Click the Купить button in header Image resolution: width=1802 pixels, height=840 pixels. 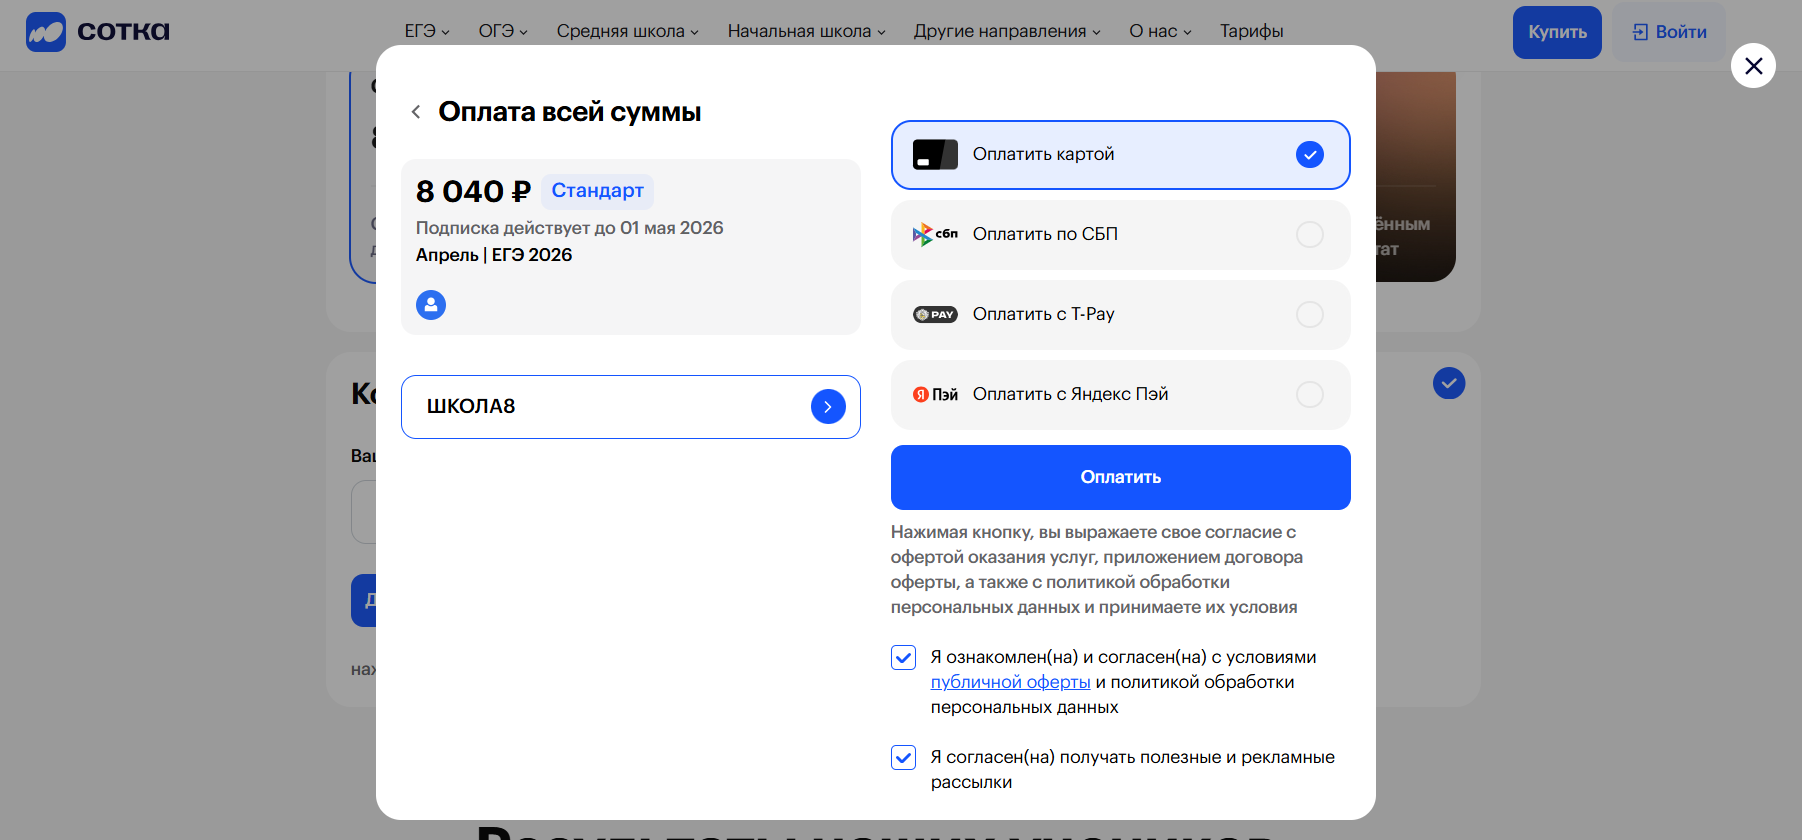(1557, 32)
